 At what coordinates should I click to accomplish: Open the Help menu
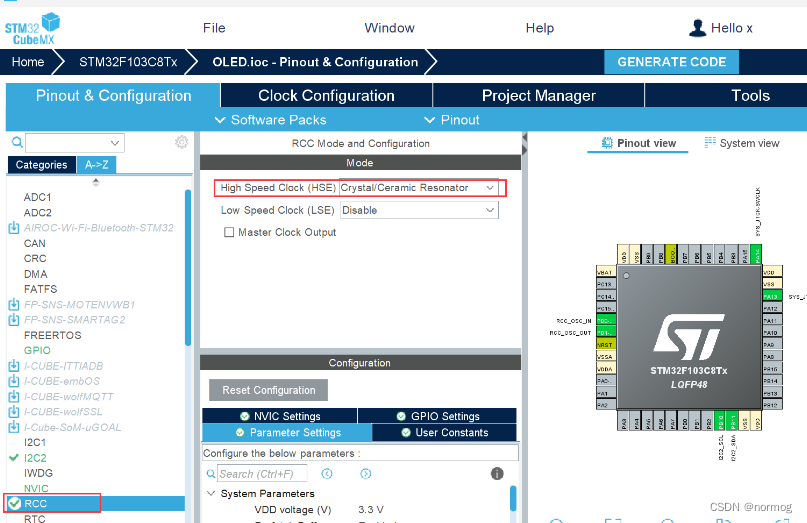(540, 28)
